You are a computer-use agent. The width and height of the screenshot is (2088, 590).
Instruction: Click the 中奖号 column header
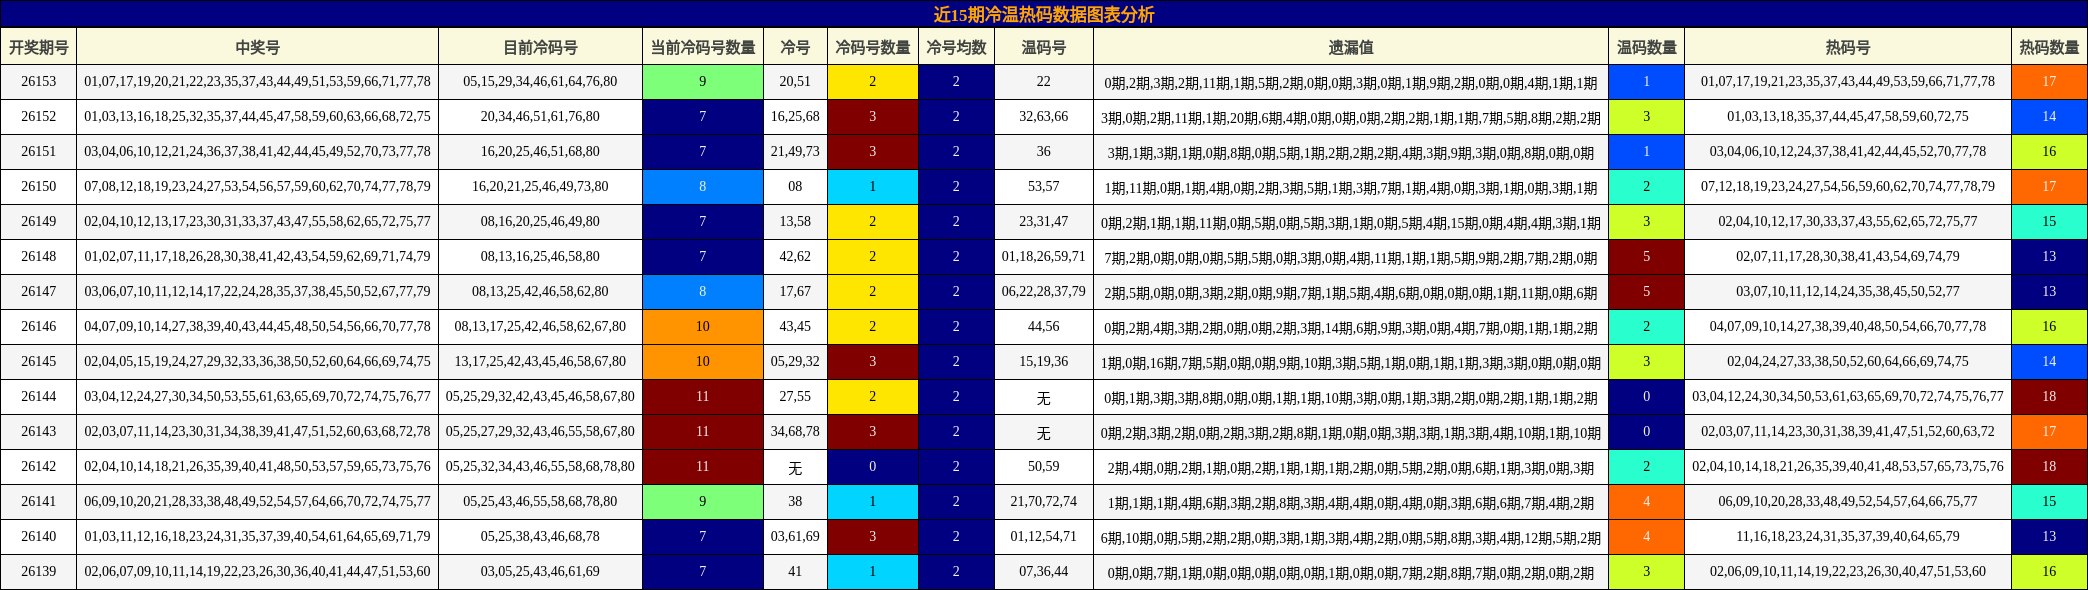pyautogui.click(x=257, y=47)
